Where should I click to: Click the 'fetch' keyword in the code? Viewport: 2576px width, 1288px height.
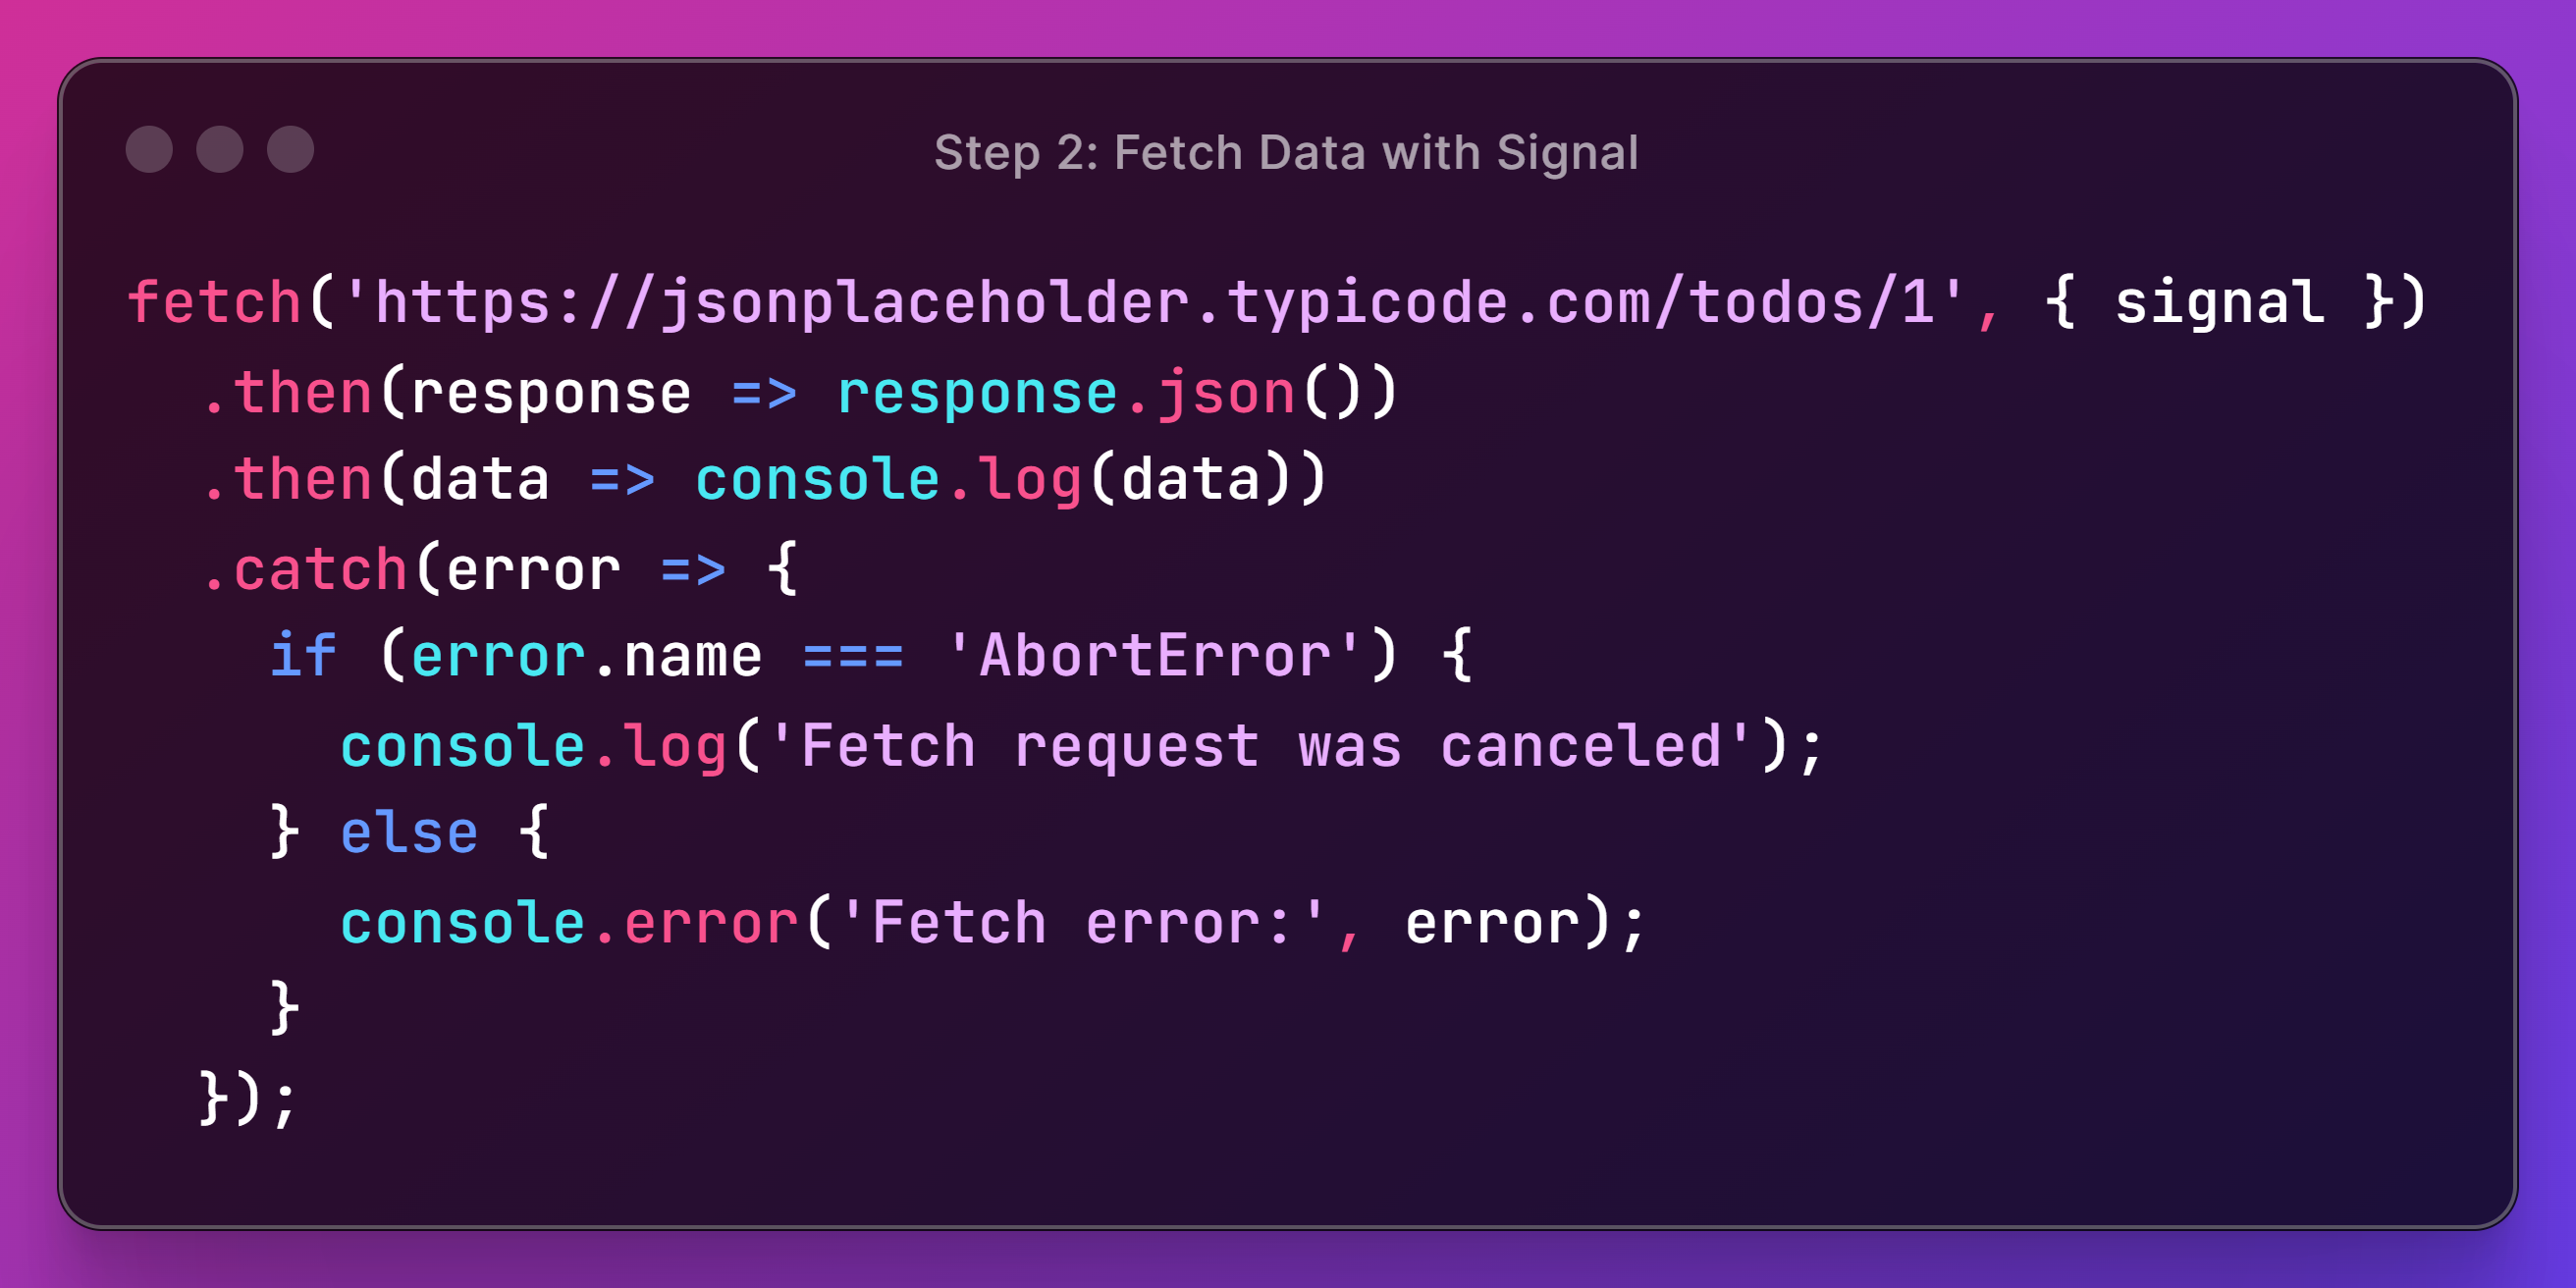click(215, 302)
